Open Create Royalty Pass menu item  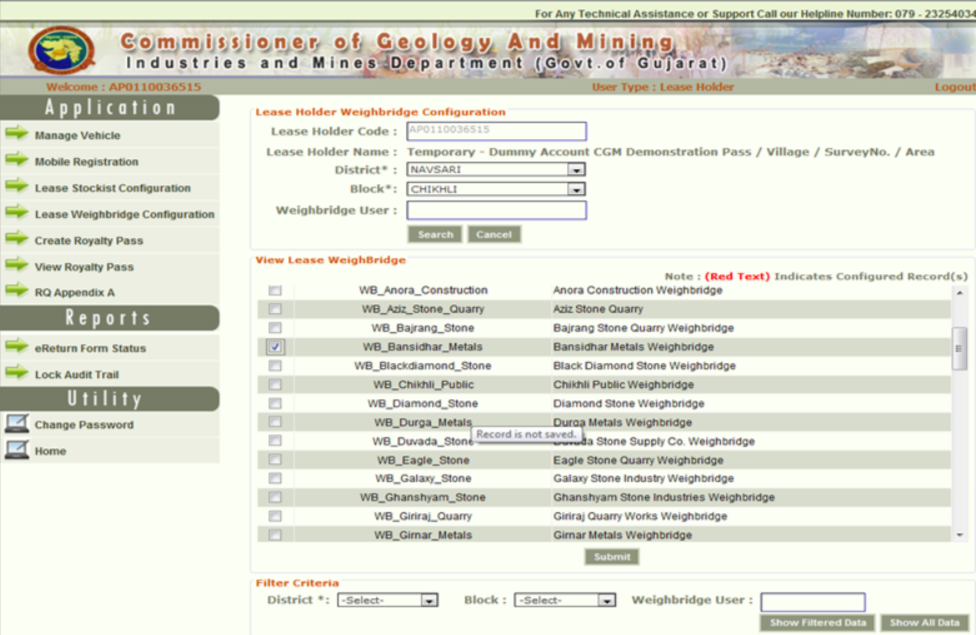click(88, 240)
